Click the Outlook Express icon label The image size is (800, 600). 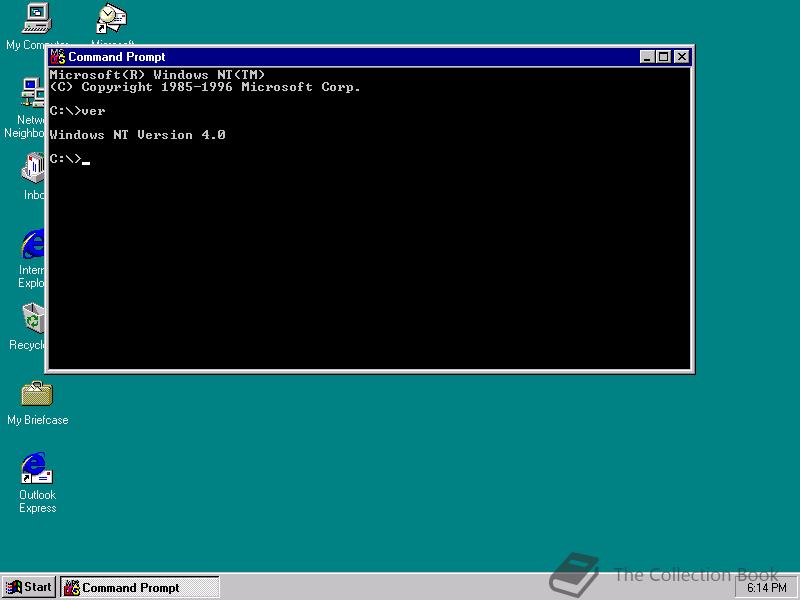pos(38,502)
